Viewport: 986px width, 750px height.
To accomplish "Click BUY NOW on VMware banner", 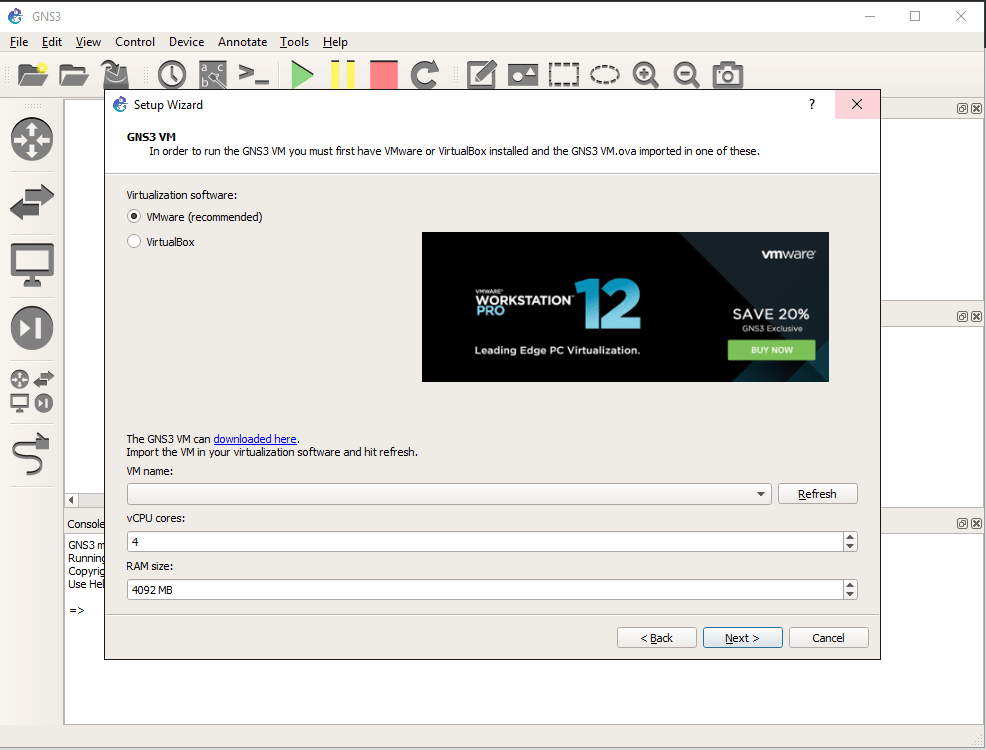I will pyautogui.click(x=772, y=350).
